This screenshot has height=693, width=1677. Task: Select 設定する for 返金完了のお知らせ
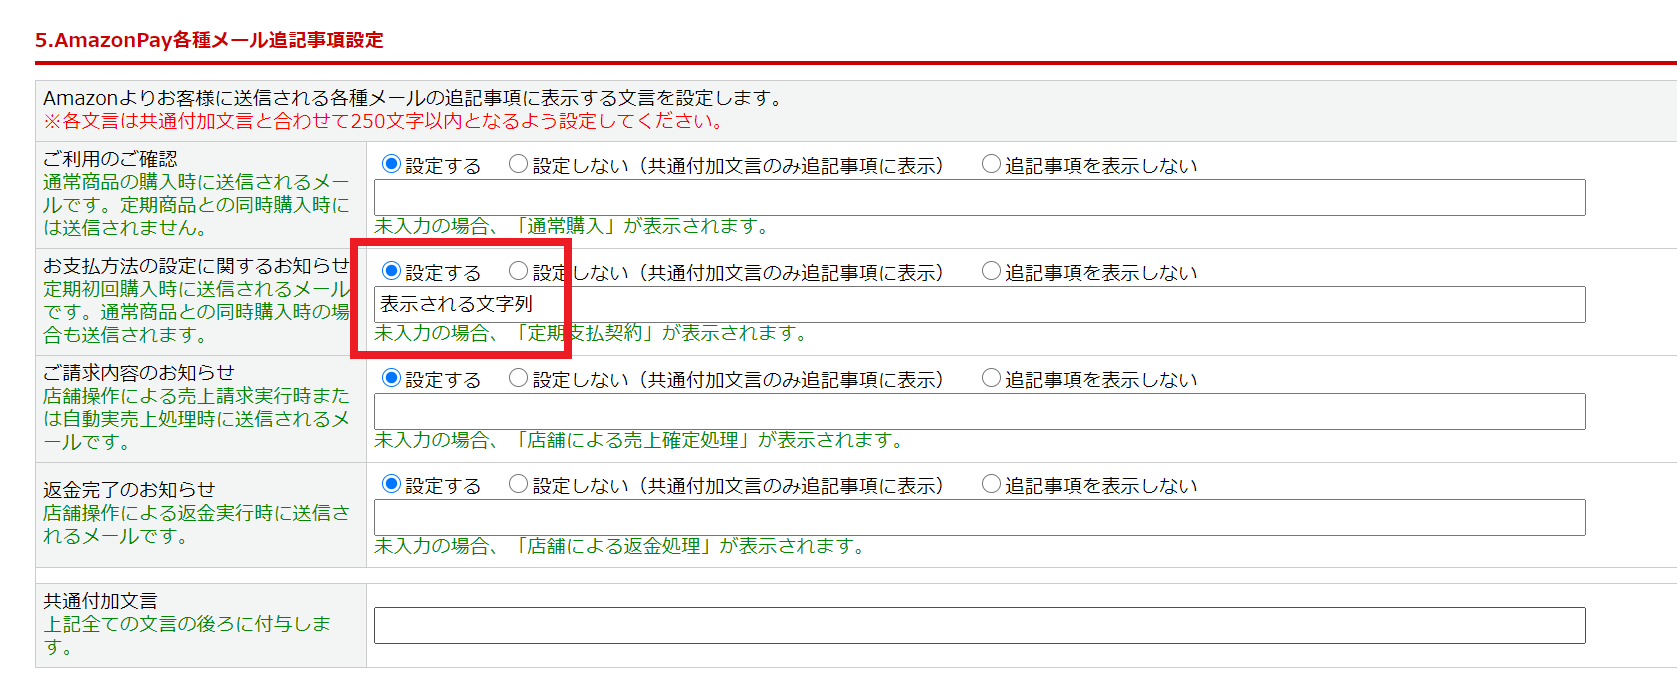click(x=392, y=484)
